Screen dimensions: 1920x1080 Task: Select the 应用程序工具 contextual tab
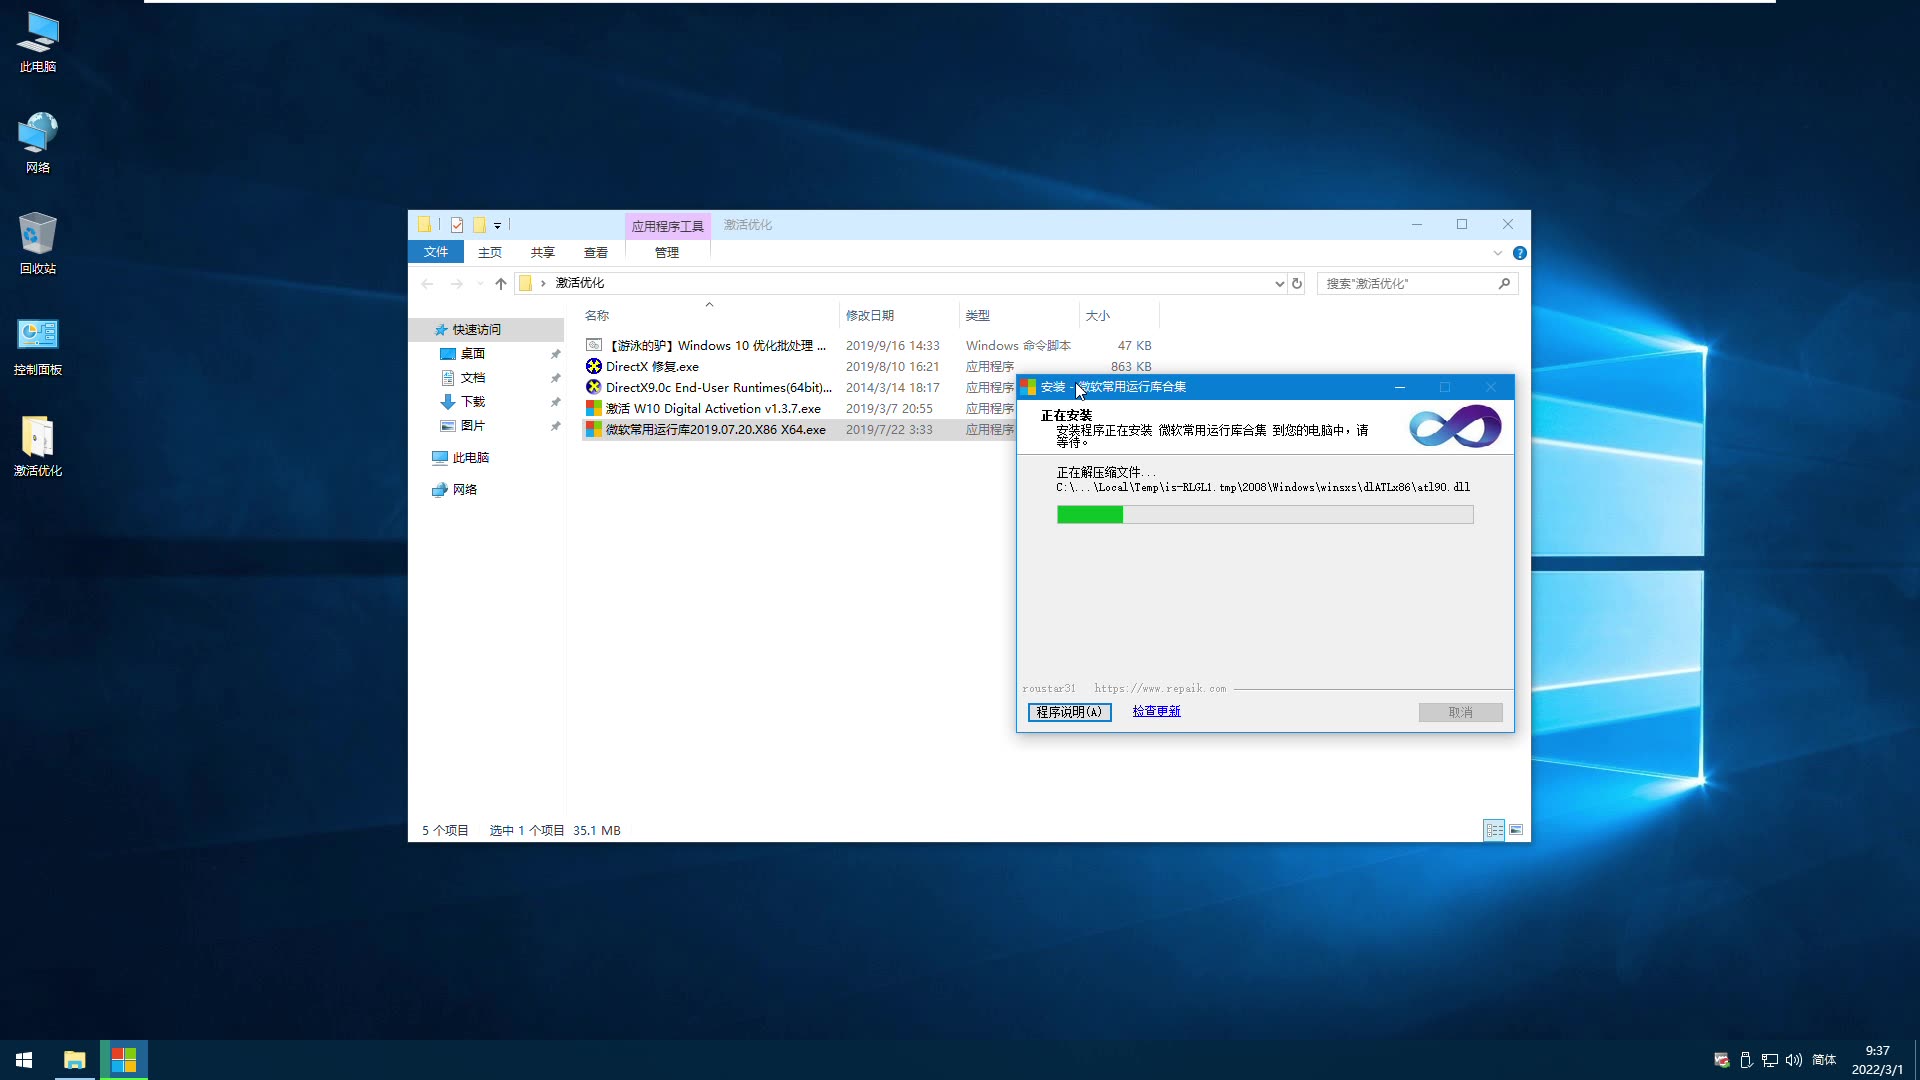[x=668, y=226]
